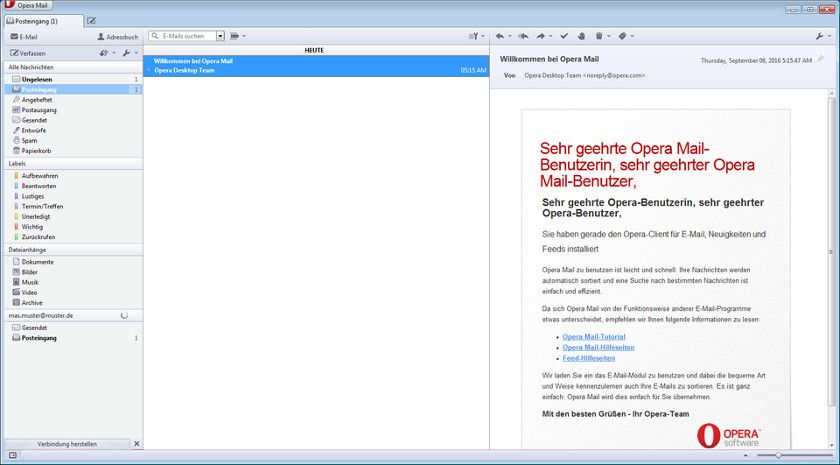The width and height of the screenshot is (840, 465).
Task: Open Posteingang under max.muster@muster.de account
Action: (74, 338)
